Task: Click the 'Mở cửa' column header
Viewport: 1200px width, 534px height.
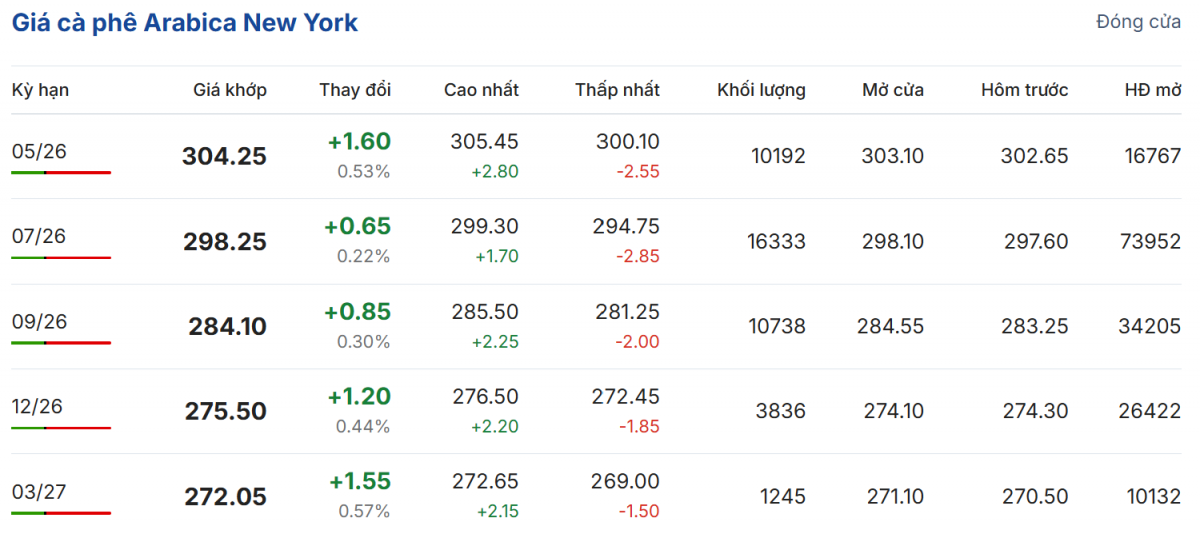Action: [x=893, y=90]
